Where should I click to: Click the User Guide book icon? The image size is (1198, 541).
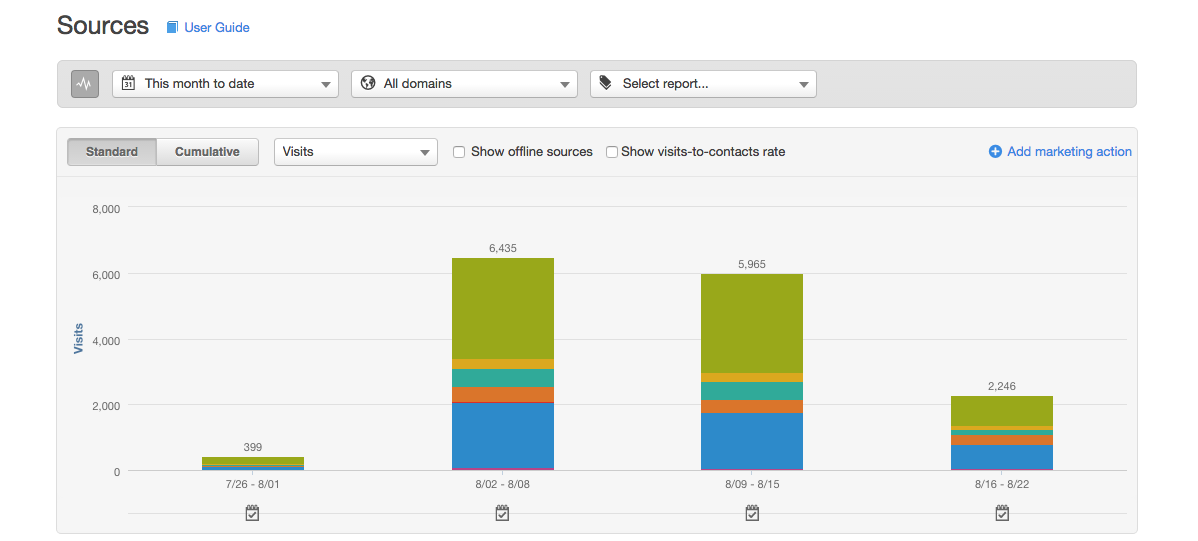[x=172, y=28]
